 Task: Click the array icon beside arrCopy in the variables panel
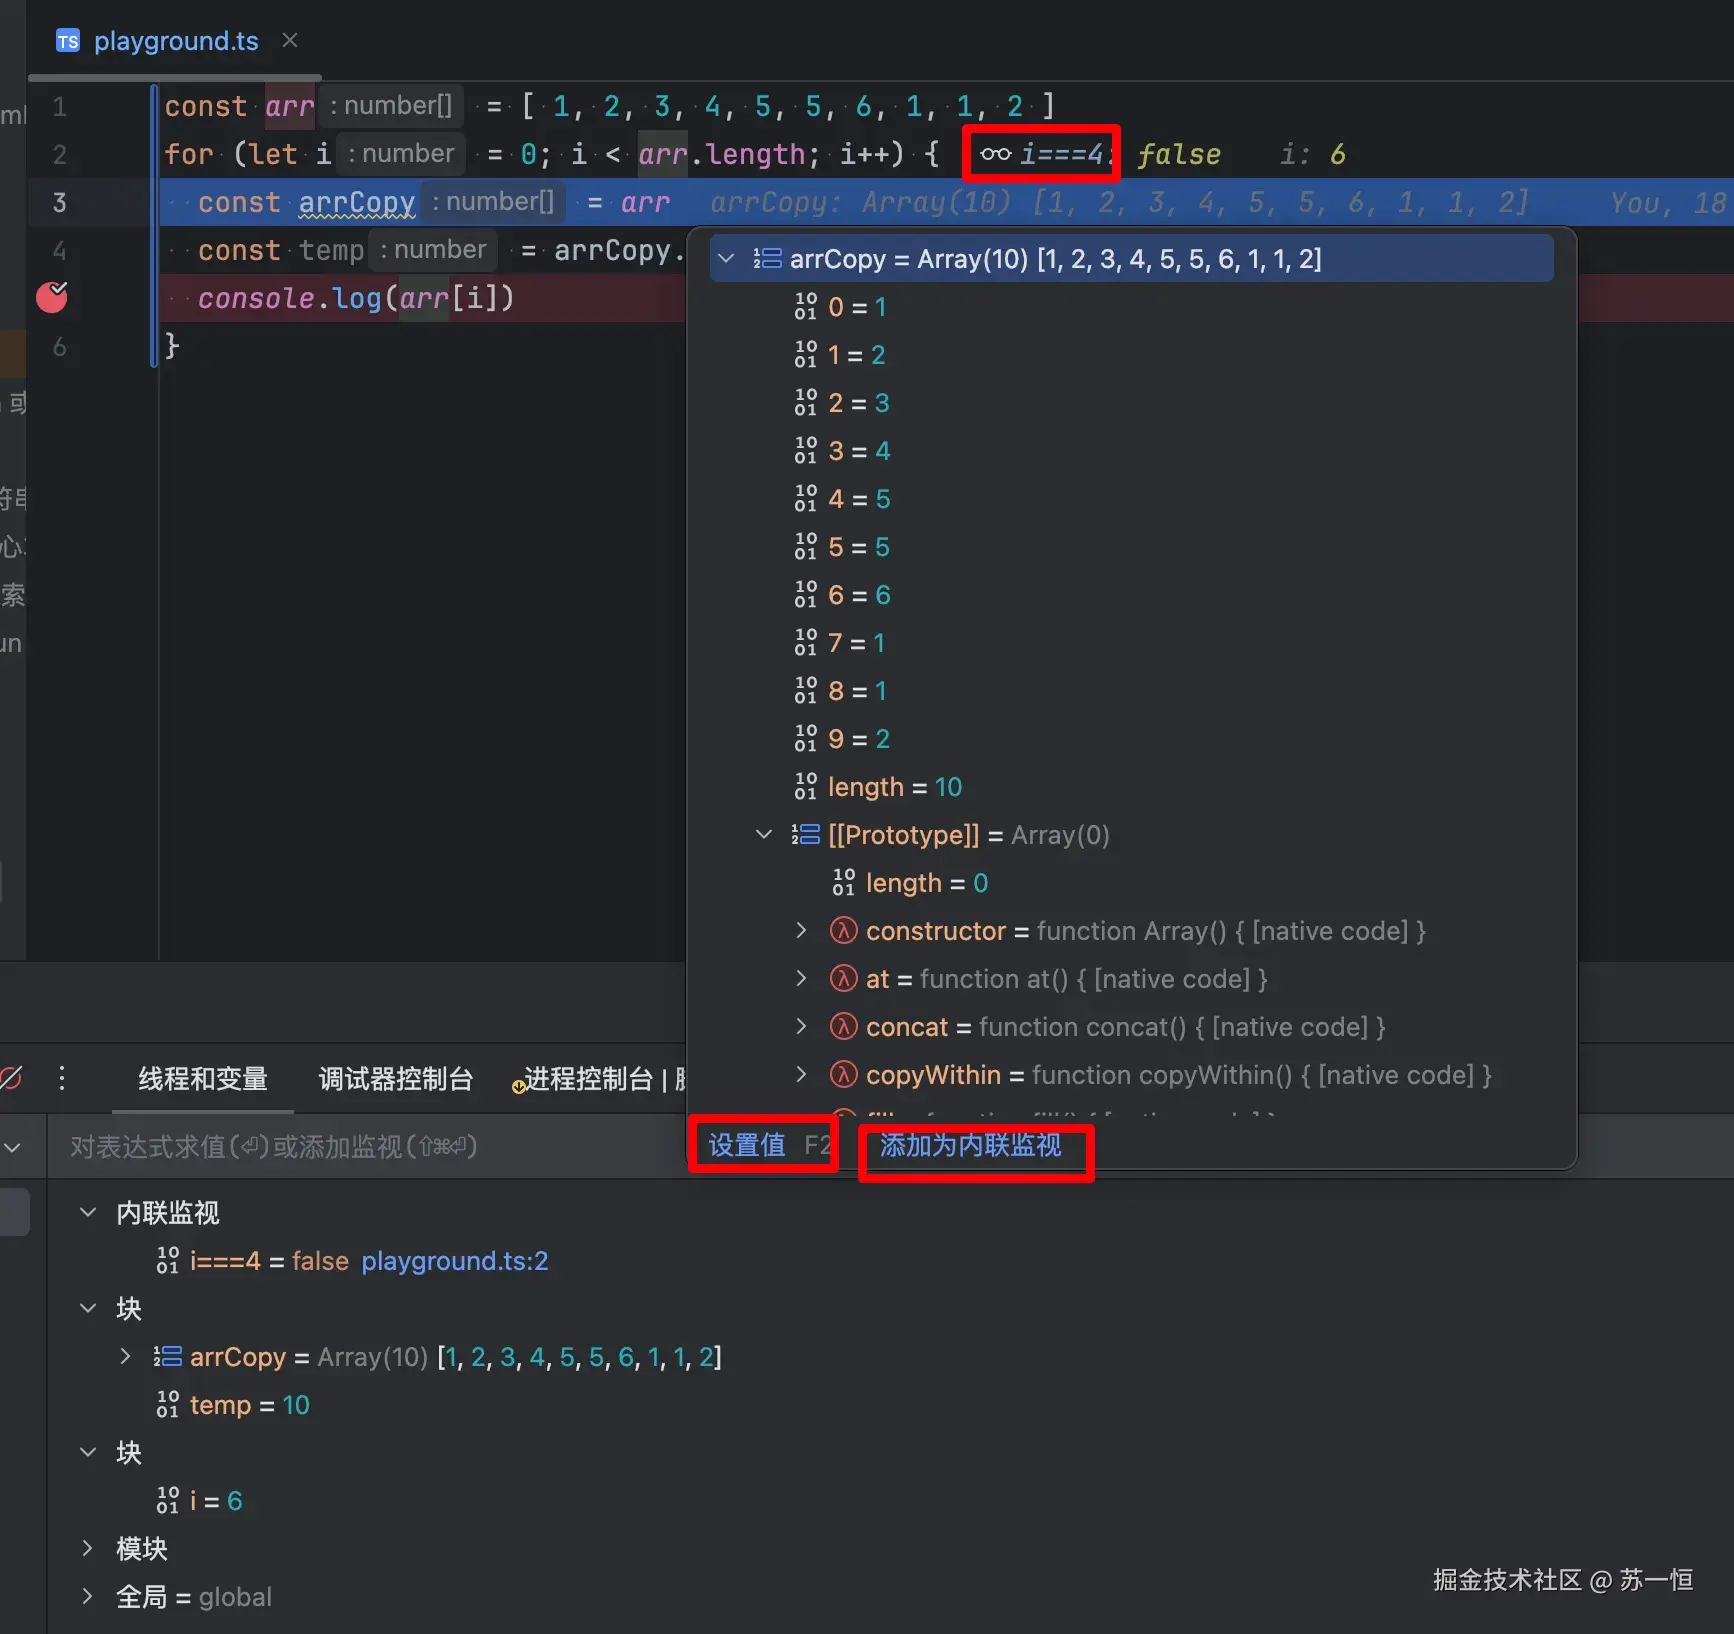click(x=168, y=1357)
